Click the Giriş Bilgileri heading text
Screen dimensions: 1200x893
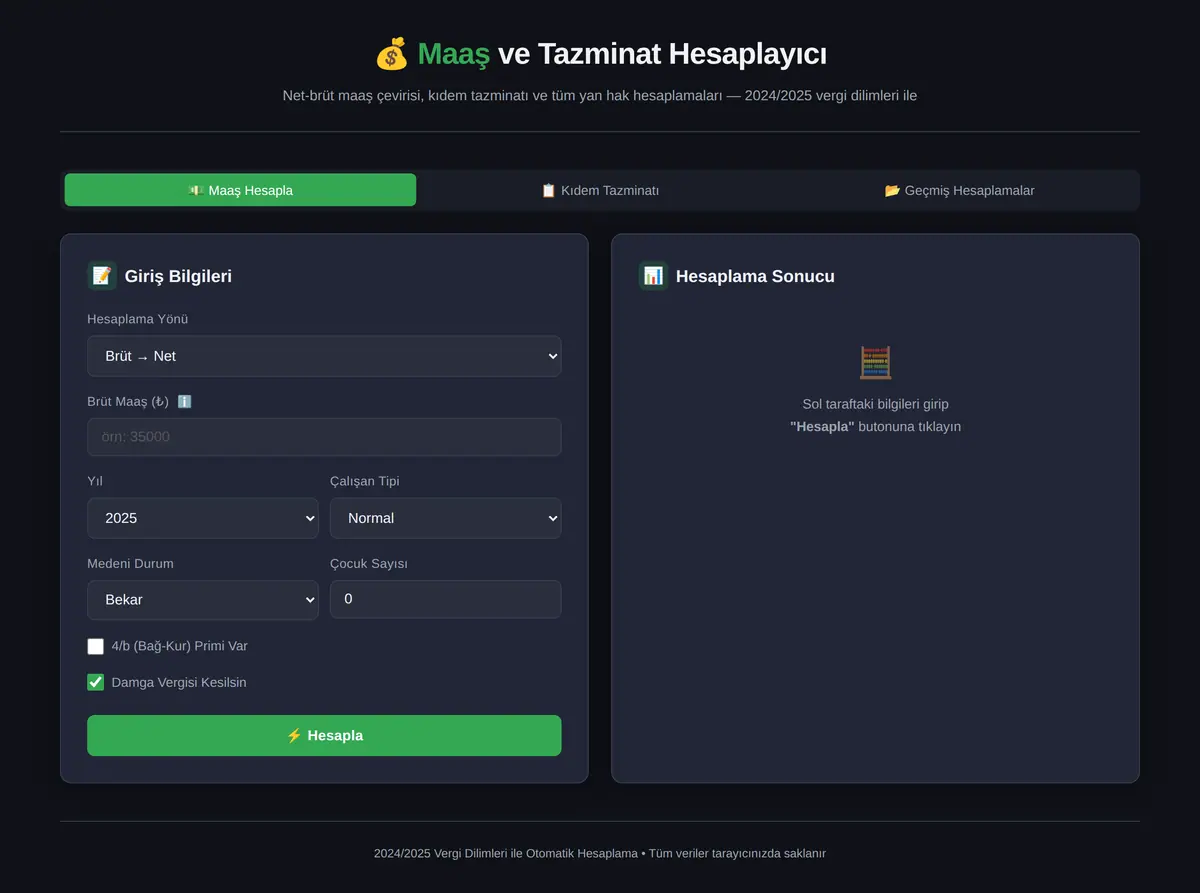coord(178,276)
